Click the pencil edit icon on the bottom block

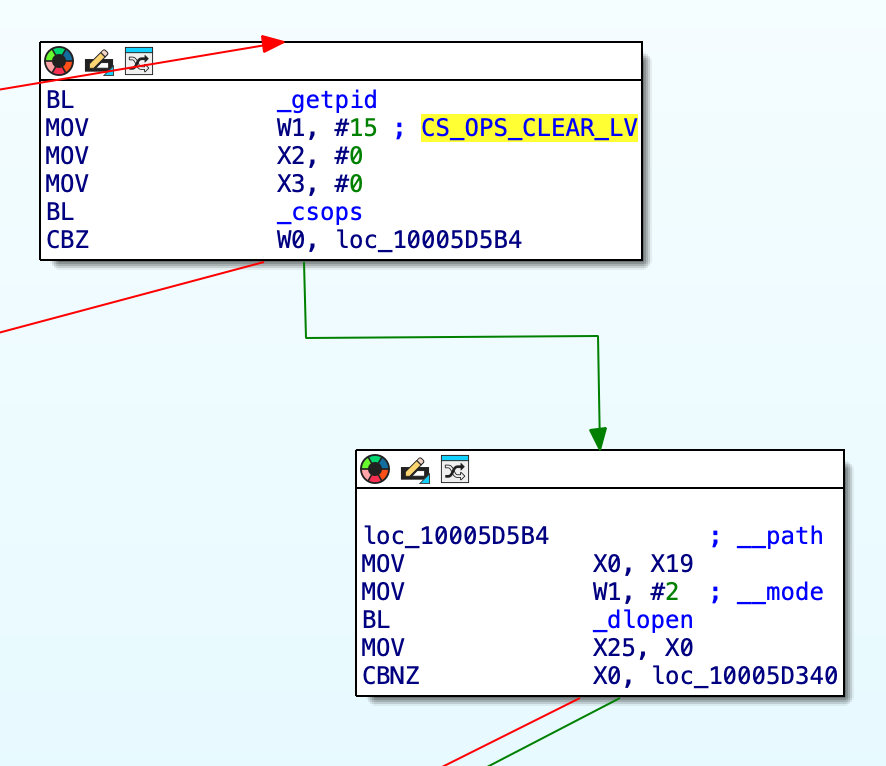click(415, 469)
